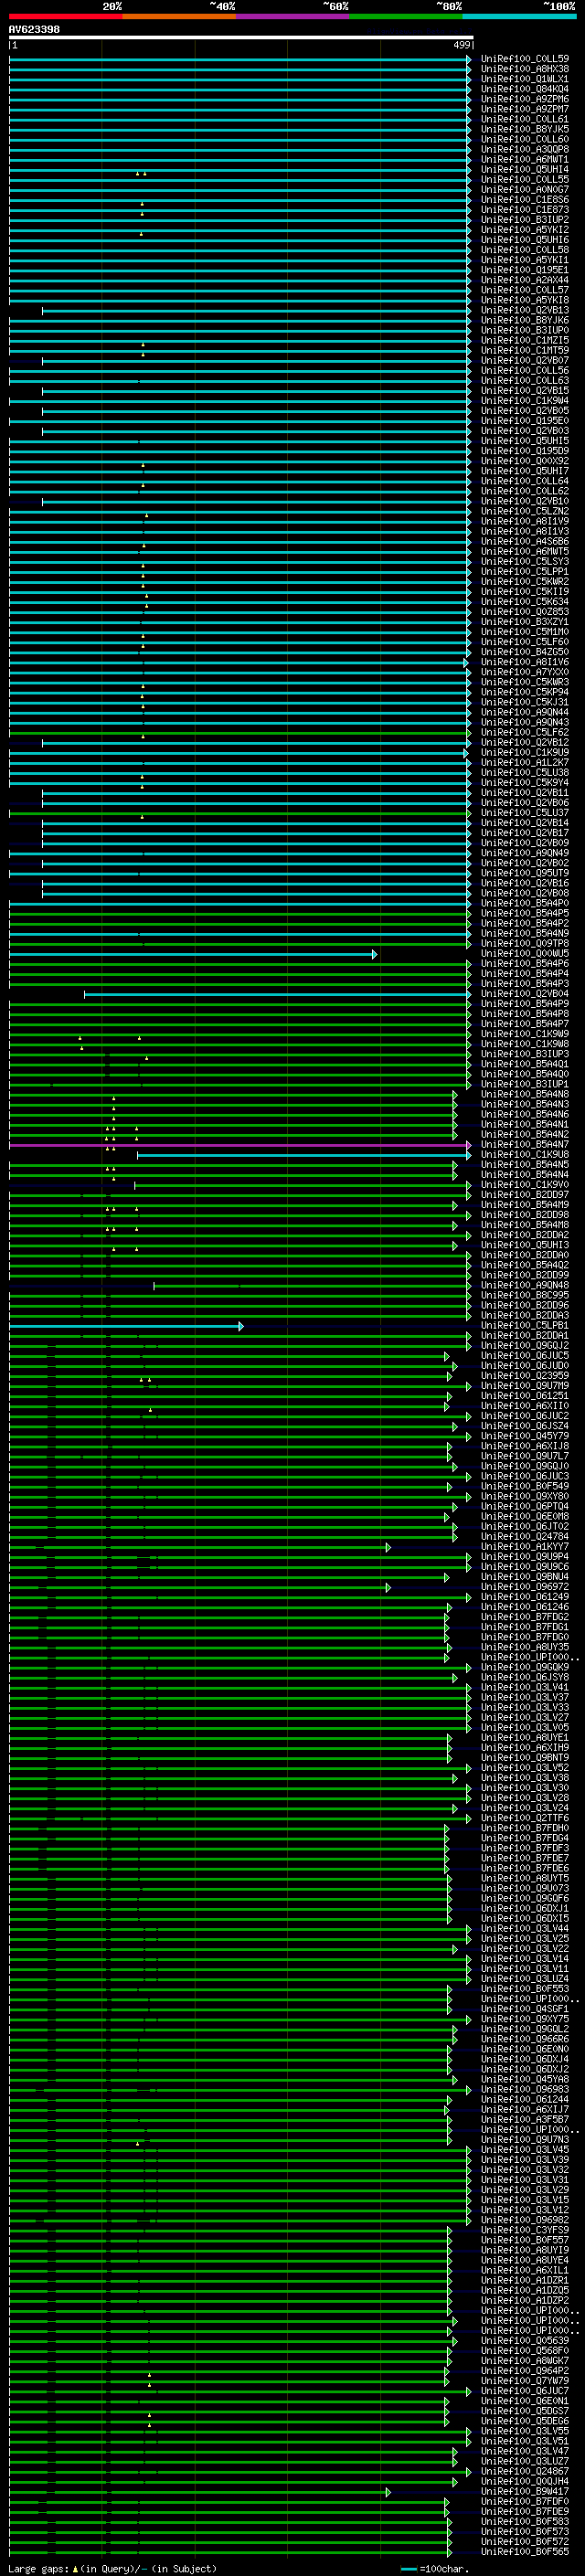Image resolution: width=585 pixels, height=2576 pixels.
Task: Click hit label UniRef100_Q195E1
Action: (x=525, y=270)
